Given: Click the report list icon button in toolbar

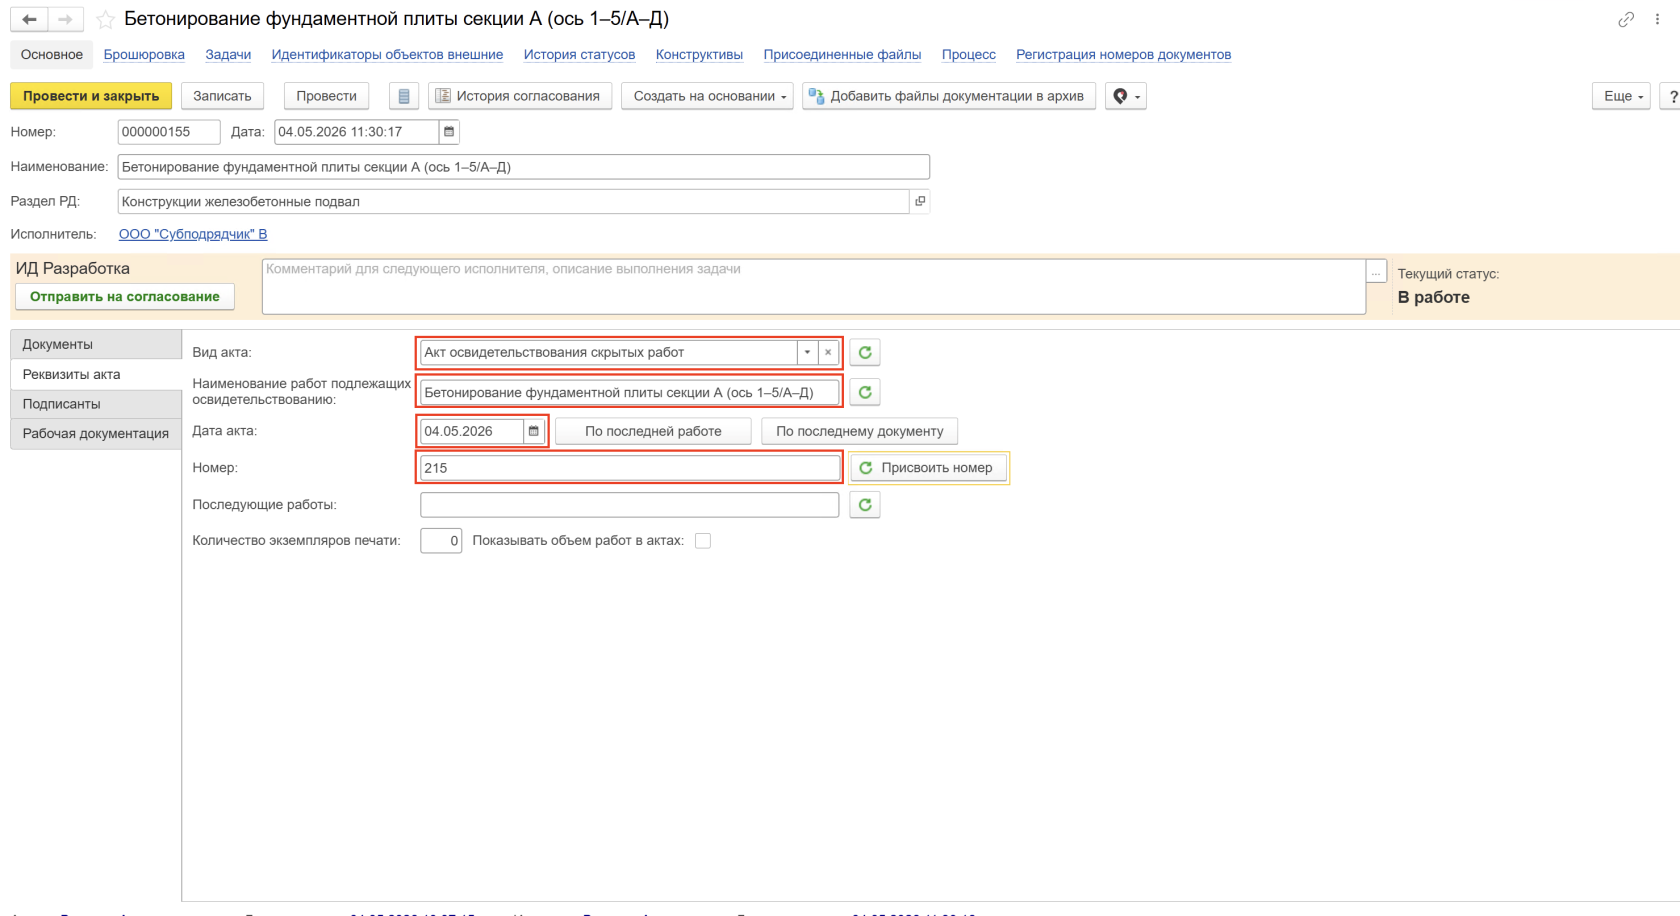Looking at the screenshot, I should click(x=404, y=96).
